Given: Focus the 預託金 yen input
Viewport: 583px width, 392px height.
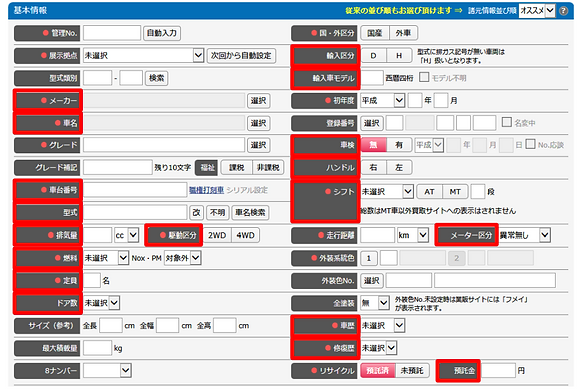Looking at the screenshot, I should pos(498,370).
